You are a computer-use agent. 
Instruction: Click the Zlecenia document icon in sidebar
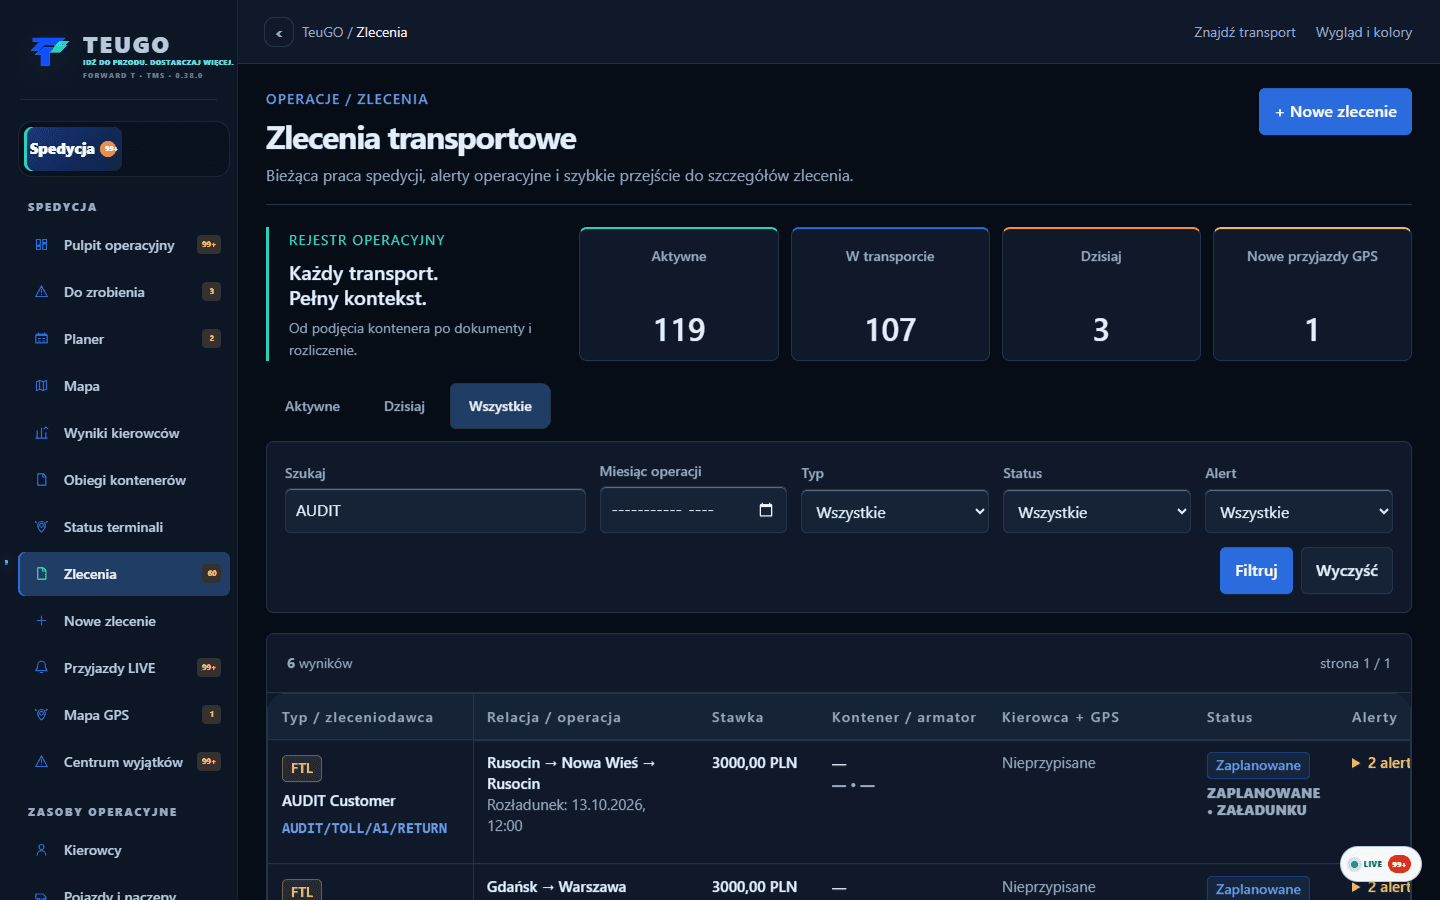41,574
